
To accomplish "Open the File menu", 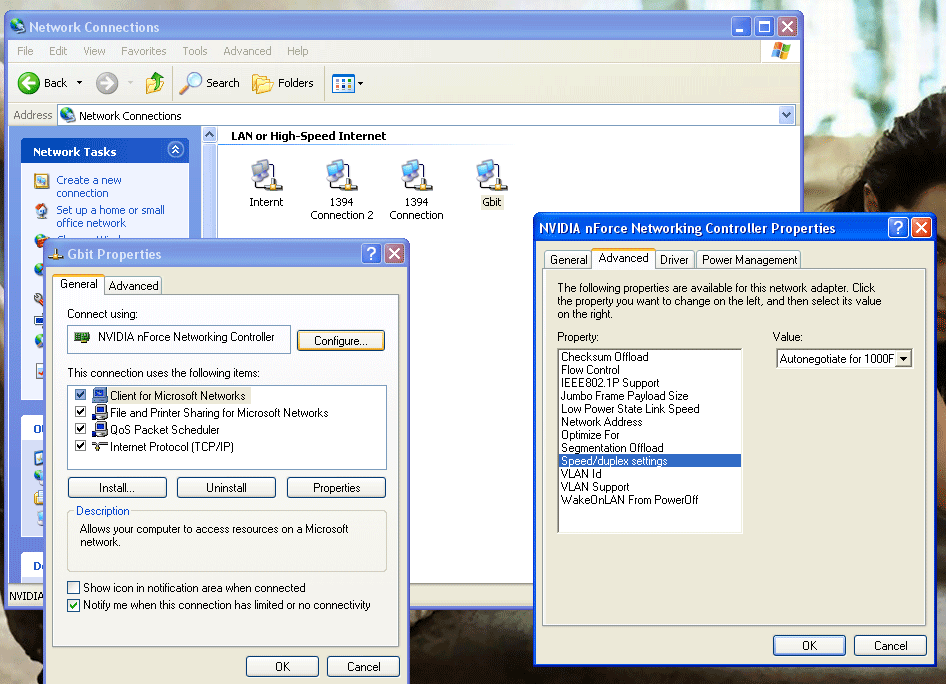I will (25, 51).
